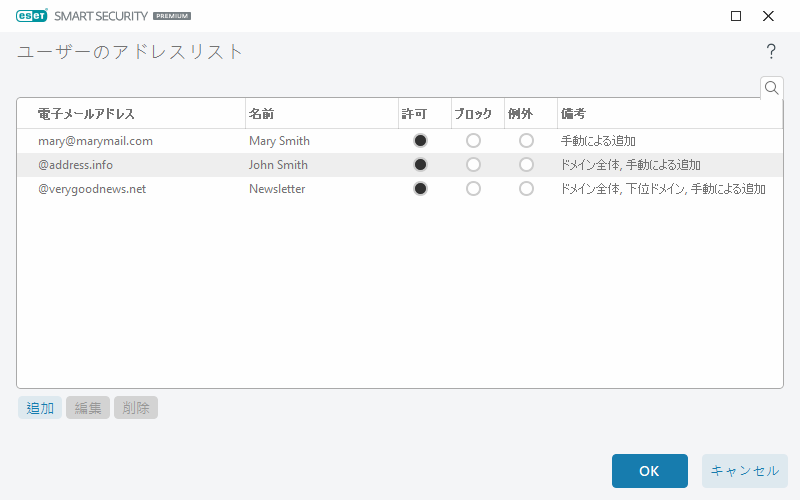The height and width of the screenshot is (500, 800).
Task: Click the 備考 column header
Action: coord(573,114)
